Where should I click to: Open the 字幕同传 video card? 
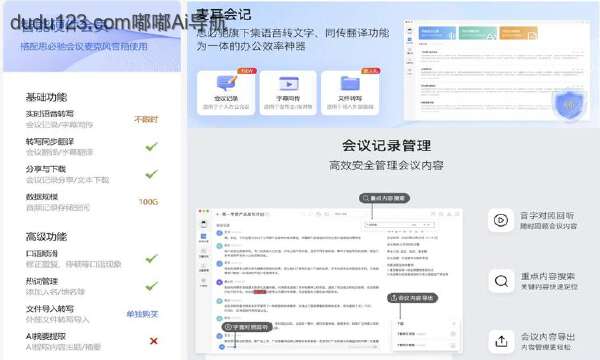tap(288, 93)
